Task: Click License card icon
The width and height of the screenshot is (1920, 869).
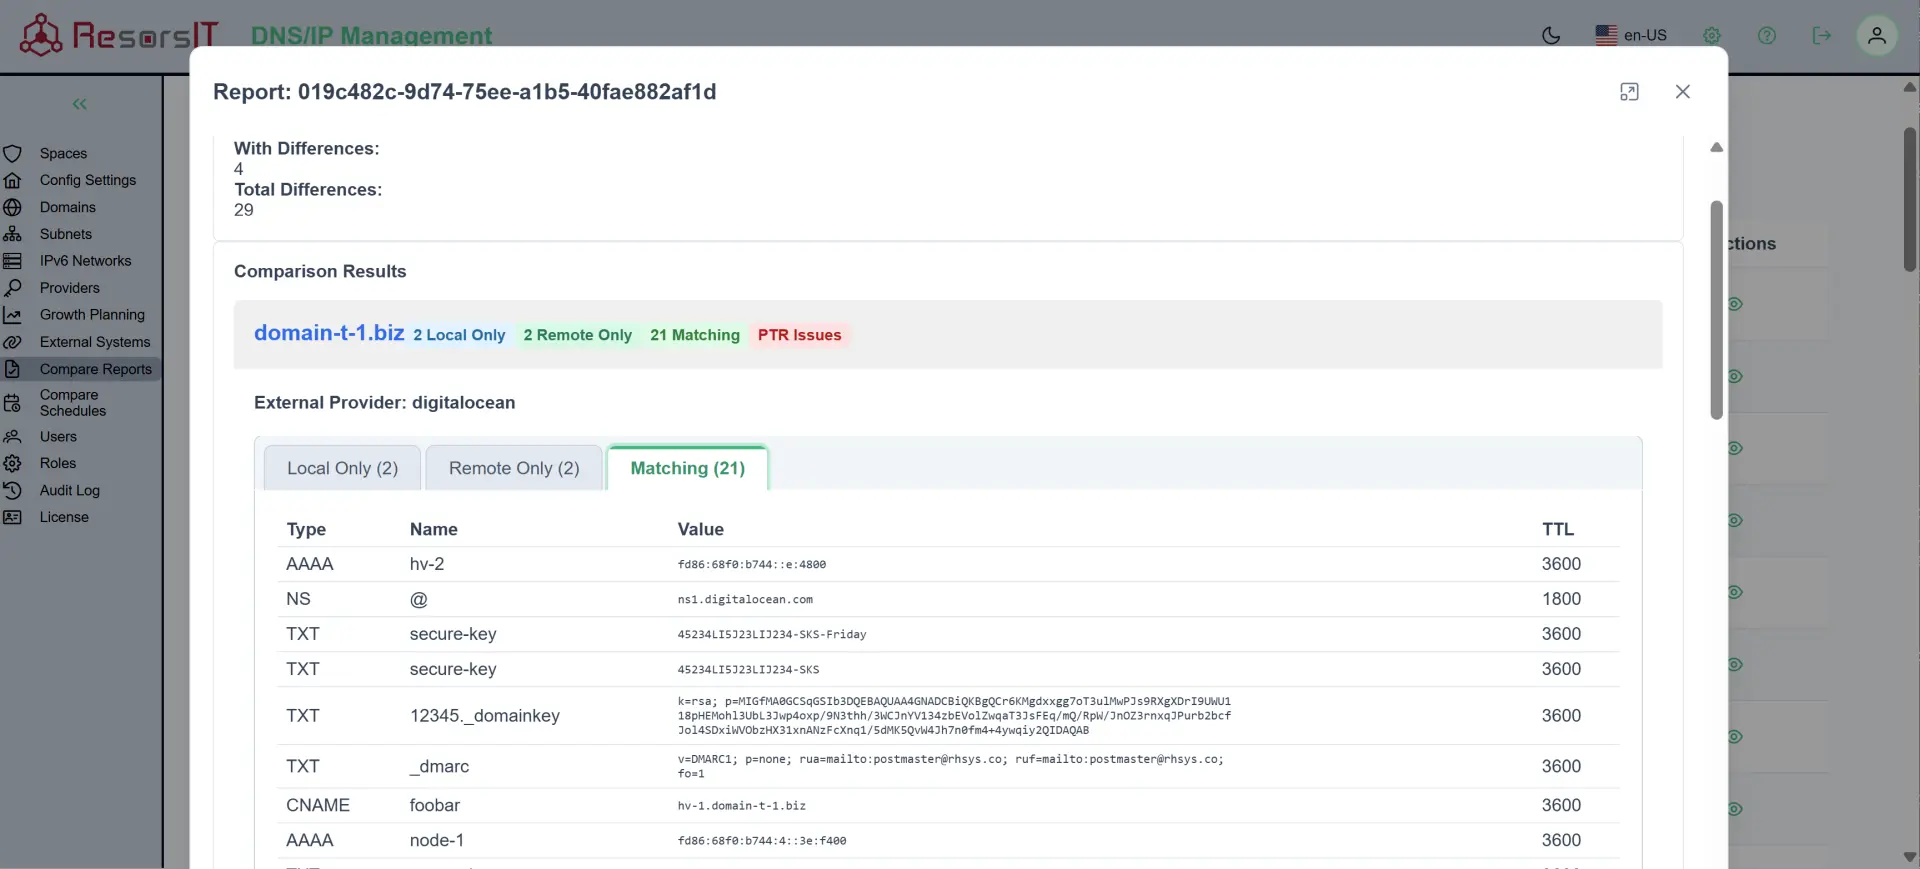Action: 12,517
